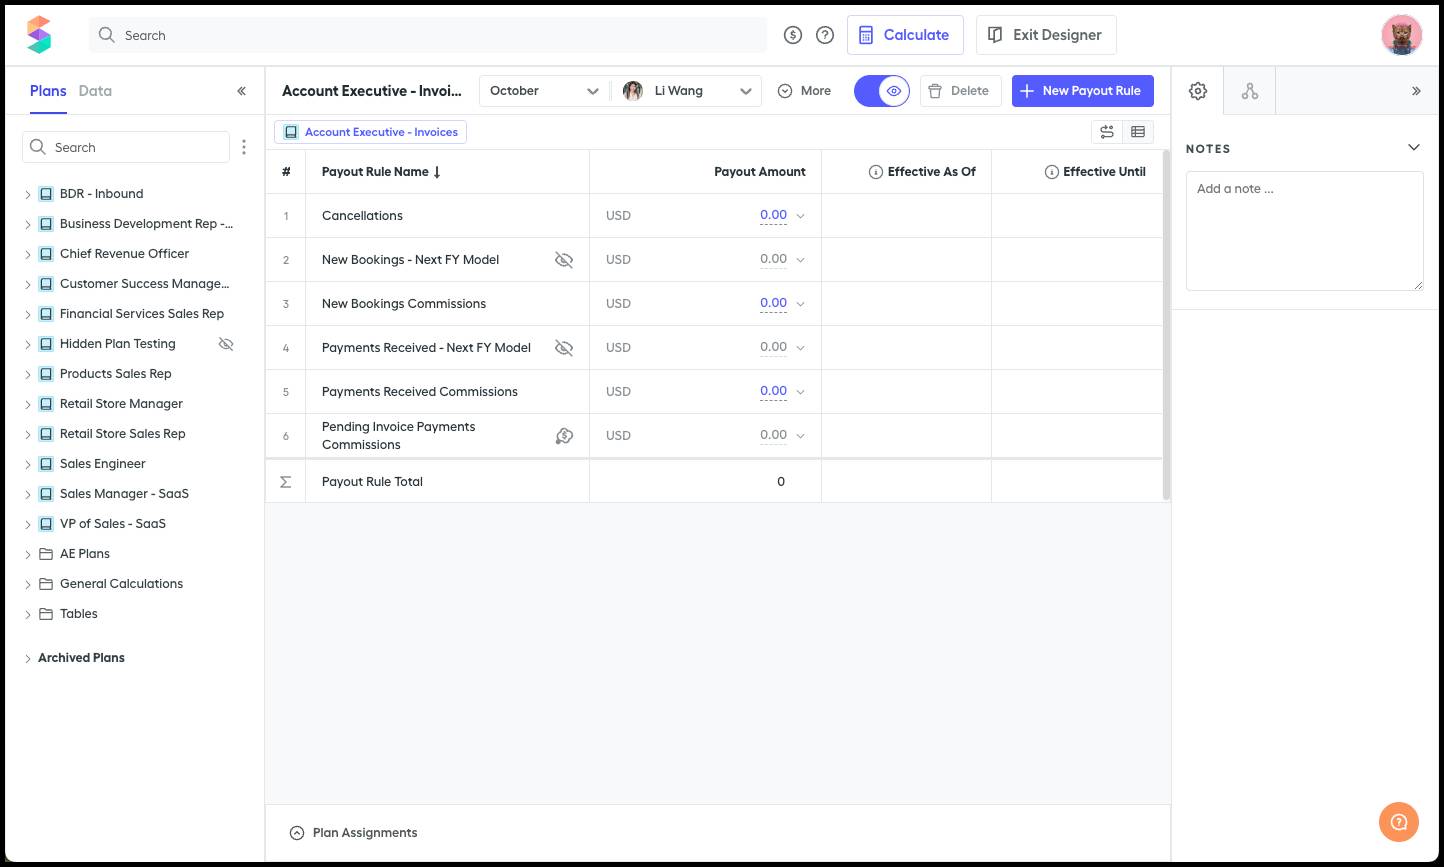1444x867 pixels.
Task: Open the user avatar menu
Action: 1401,35
